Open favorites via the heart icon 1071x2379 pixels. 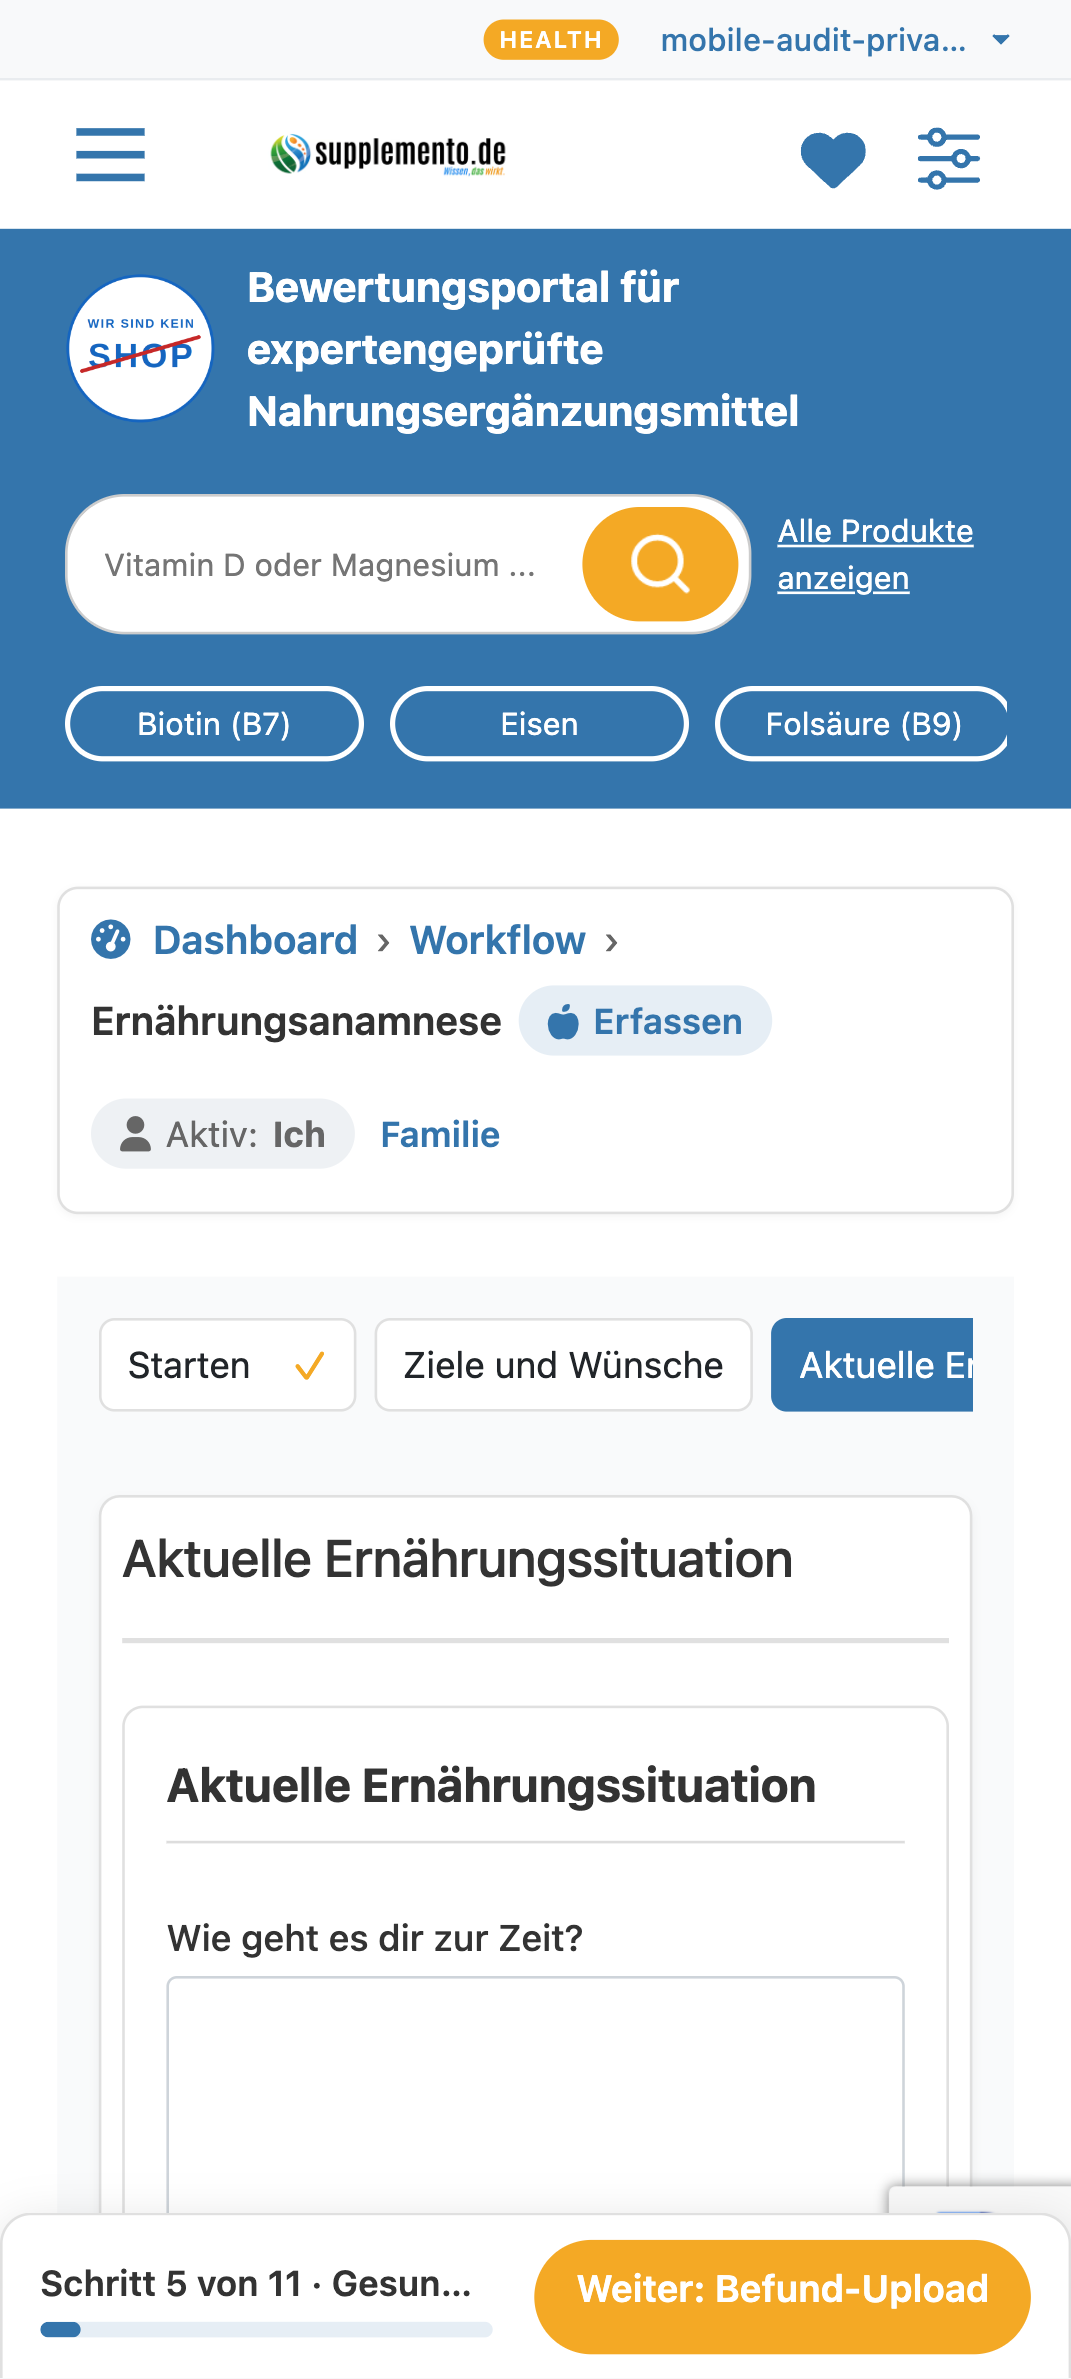pos(833,159)
